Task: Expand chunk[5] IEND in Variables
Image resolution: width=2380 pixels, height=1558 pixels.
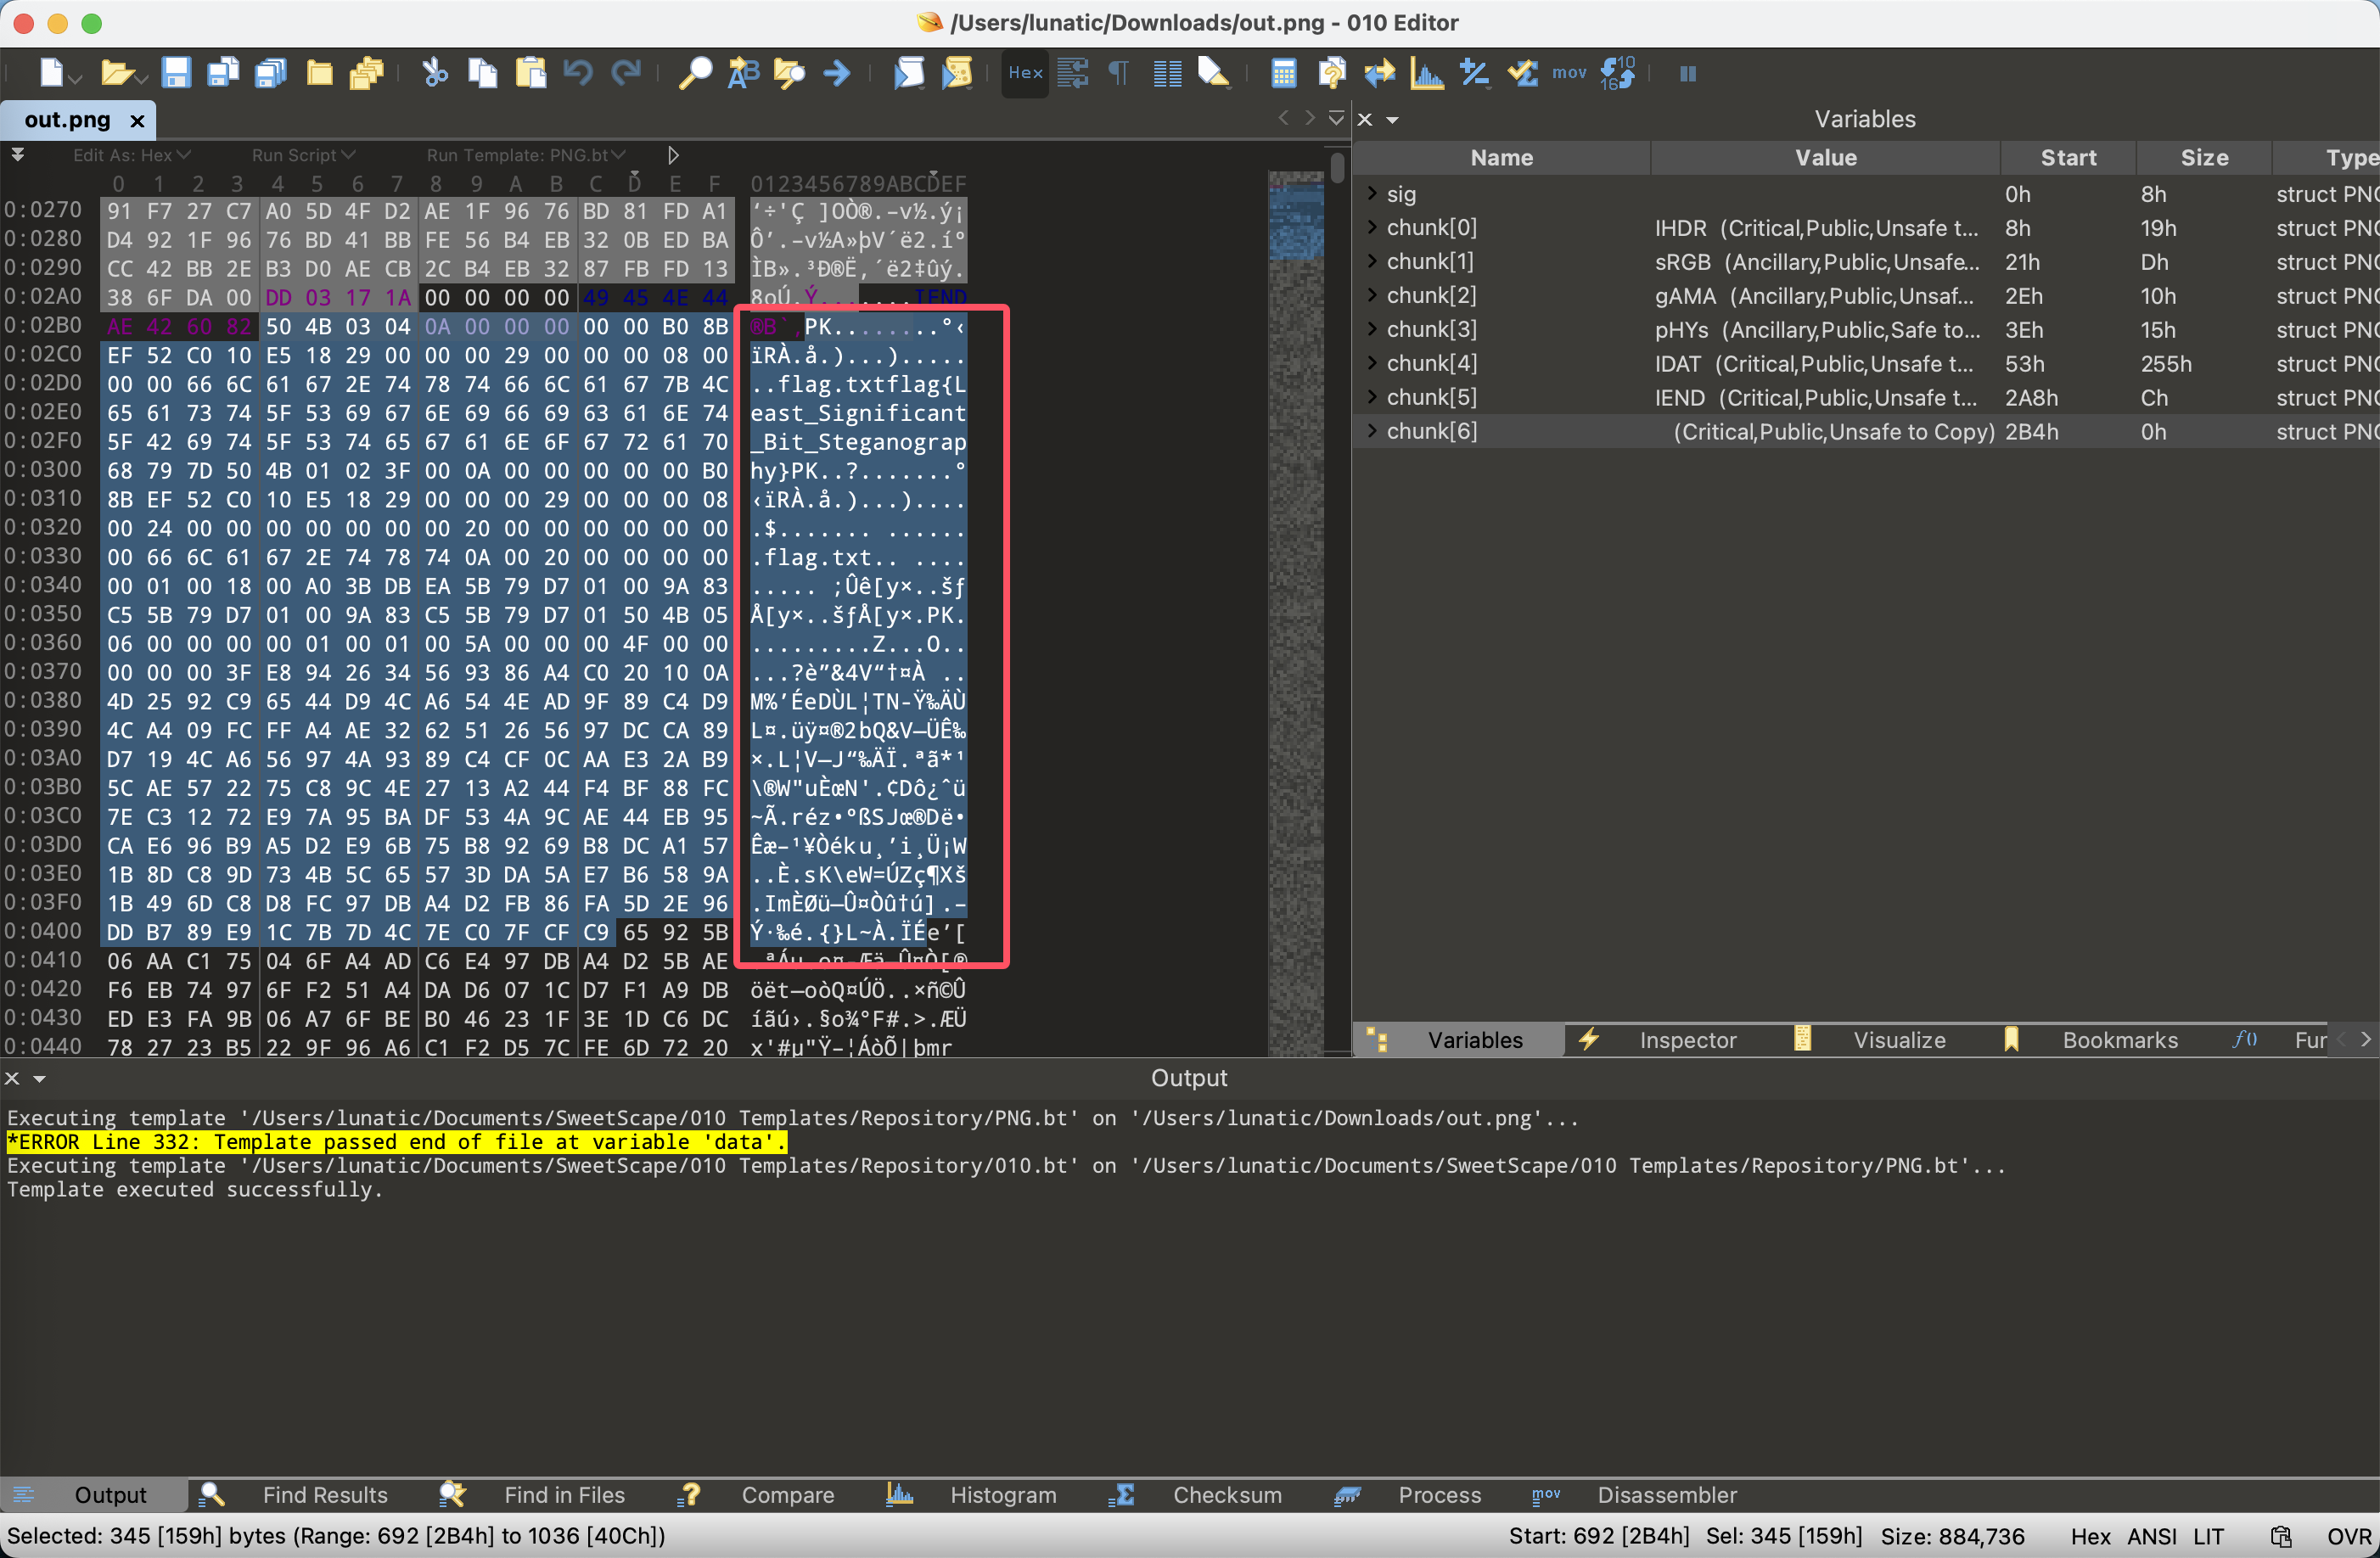Action: coord(1372,398)
